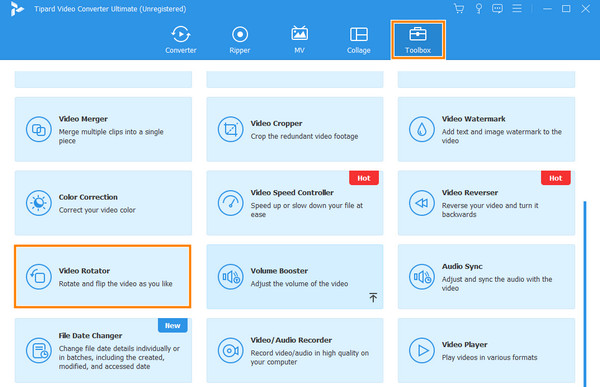Click the 'Add text and image watermark' description
The width and height of the screenshot is (600, 387).
[x=502, y=136]
